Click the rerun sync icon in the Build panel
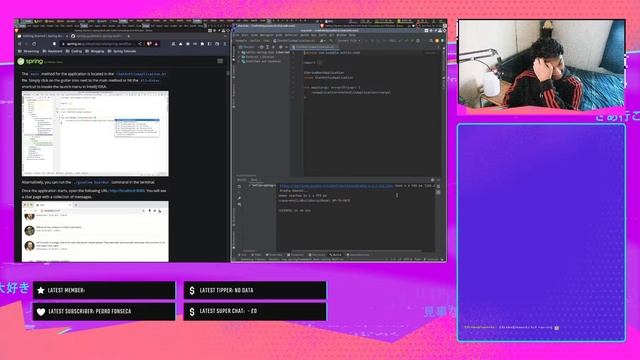 240,187
